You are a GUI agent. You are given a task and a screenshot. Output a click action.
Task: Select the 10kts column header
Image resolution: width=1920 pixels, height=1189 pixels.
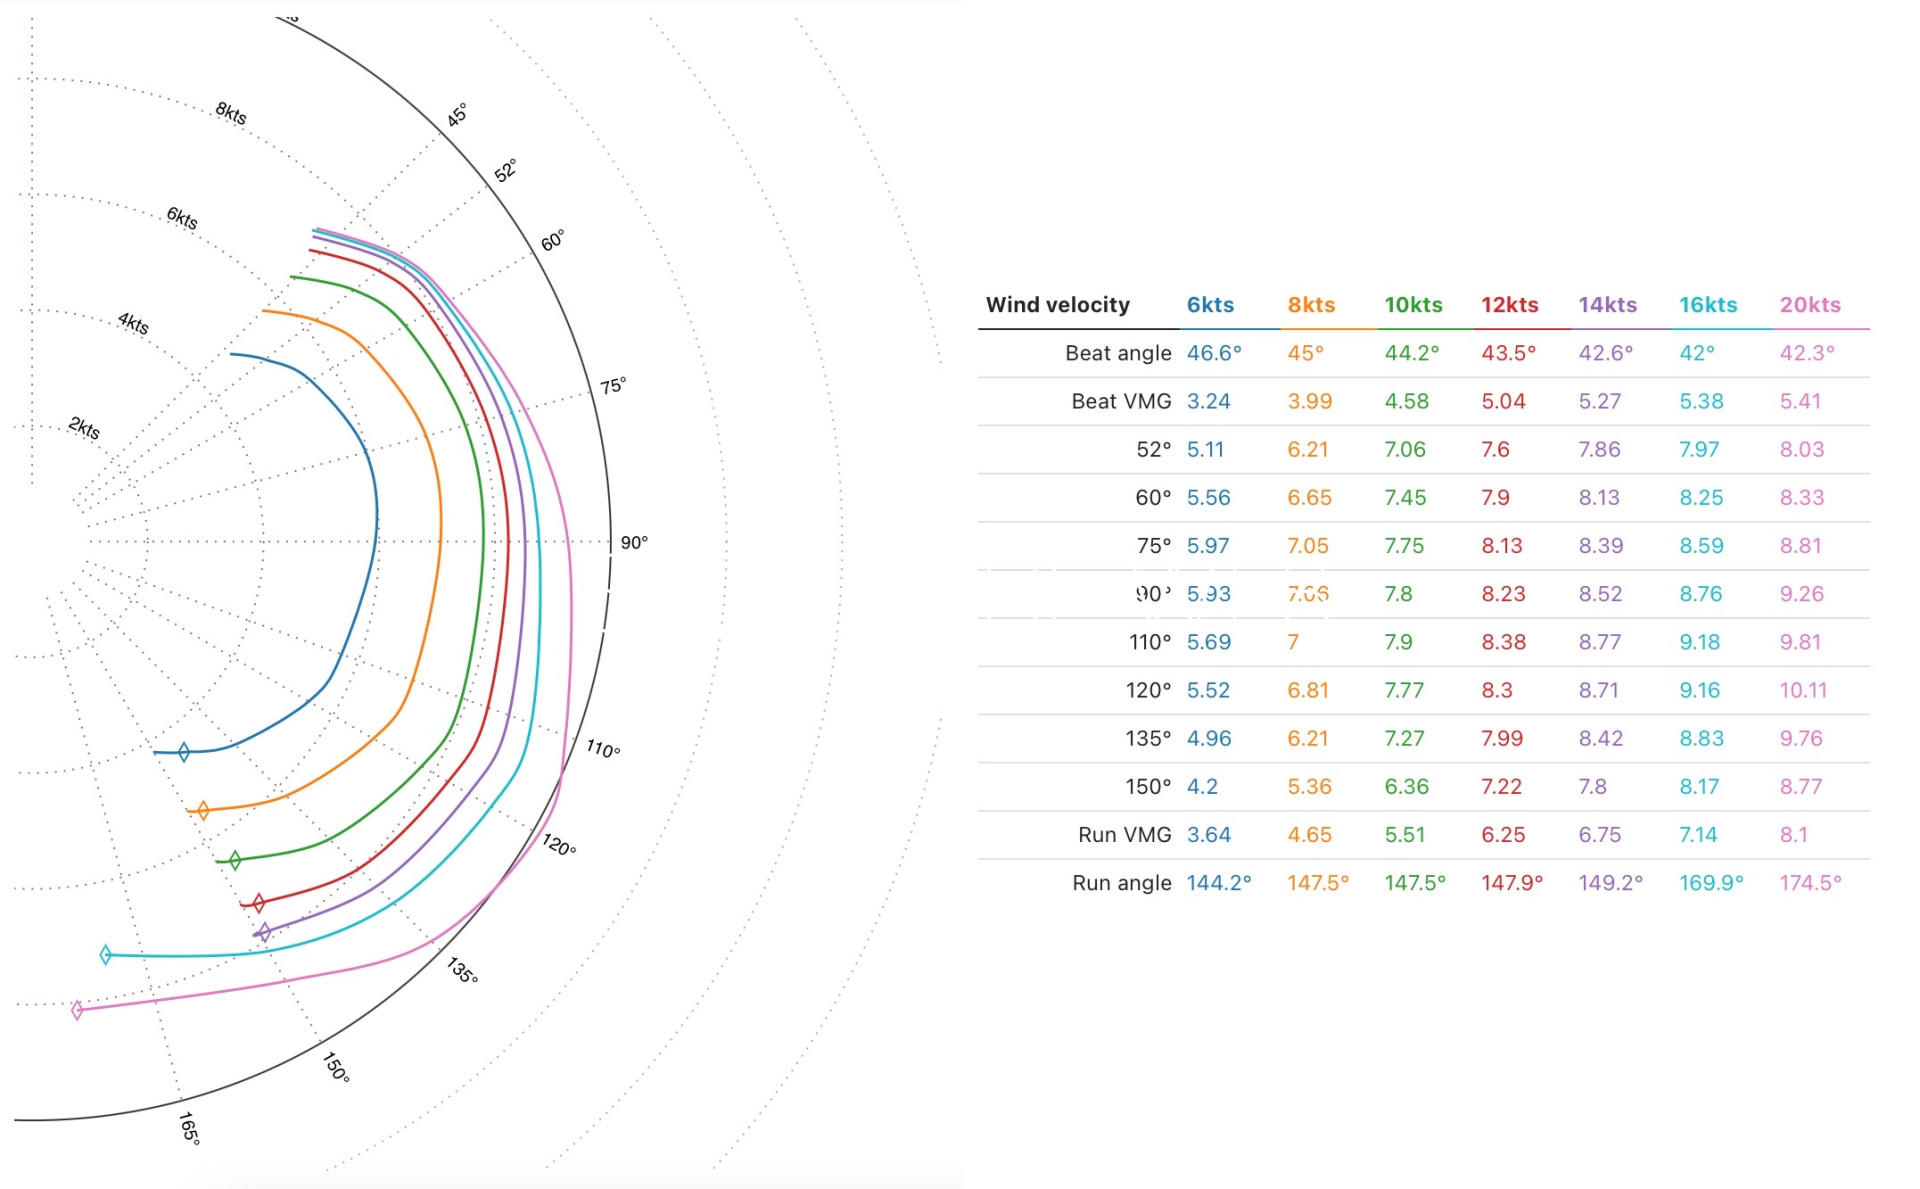click(1413, 305)
